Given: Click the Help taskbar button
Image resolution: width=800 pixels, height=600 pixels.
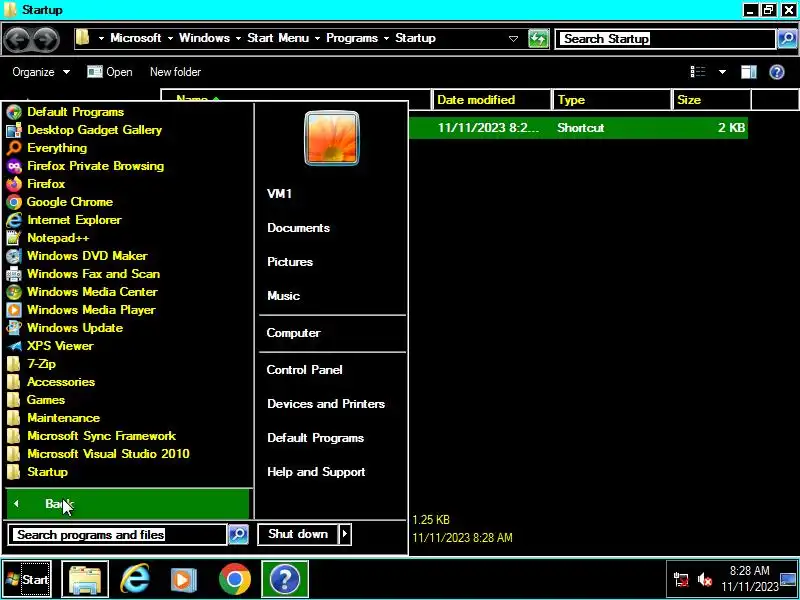Looking at the screenshot, I should [285, 579].
